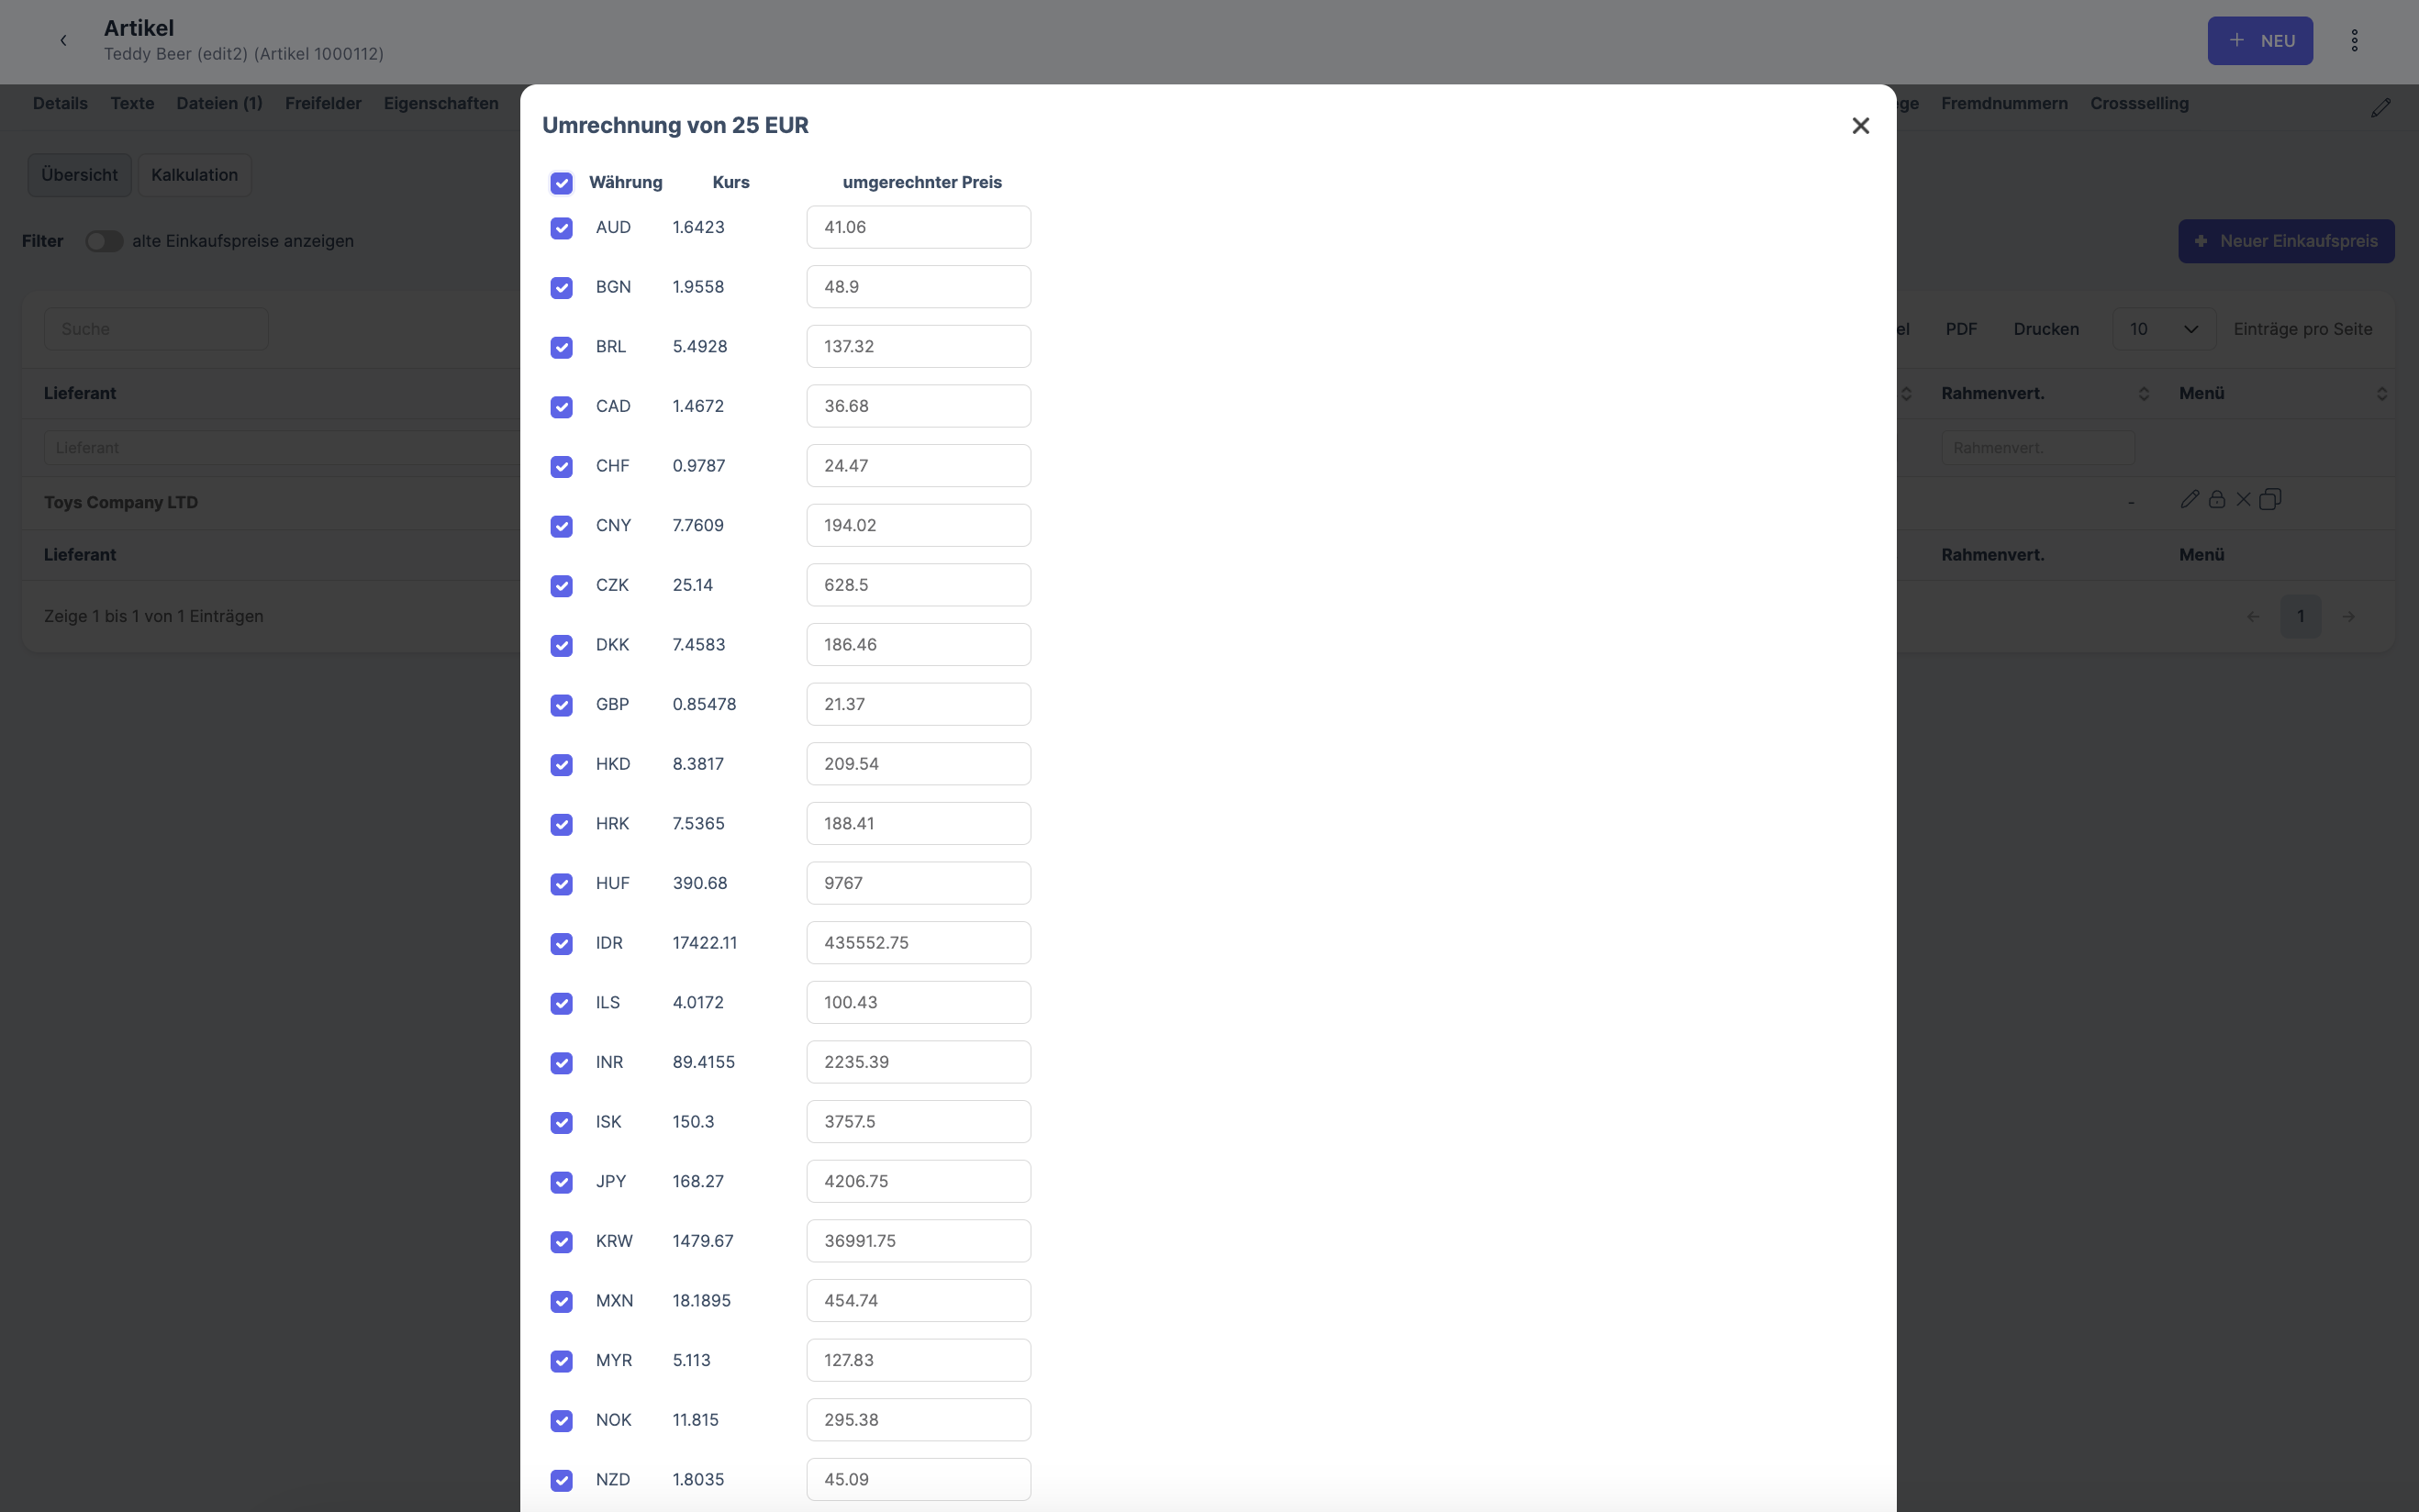Click edit pencil icon for Toys Company LTD
2419x1512 pixels.
coord(2189,499)
